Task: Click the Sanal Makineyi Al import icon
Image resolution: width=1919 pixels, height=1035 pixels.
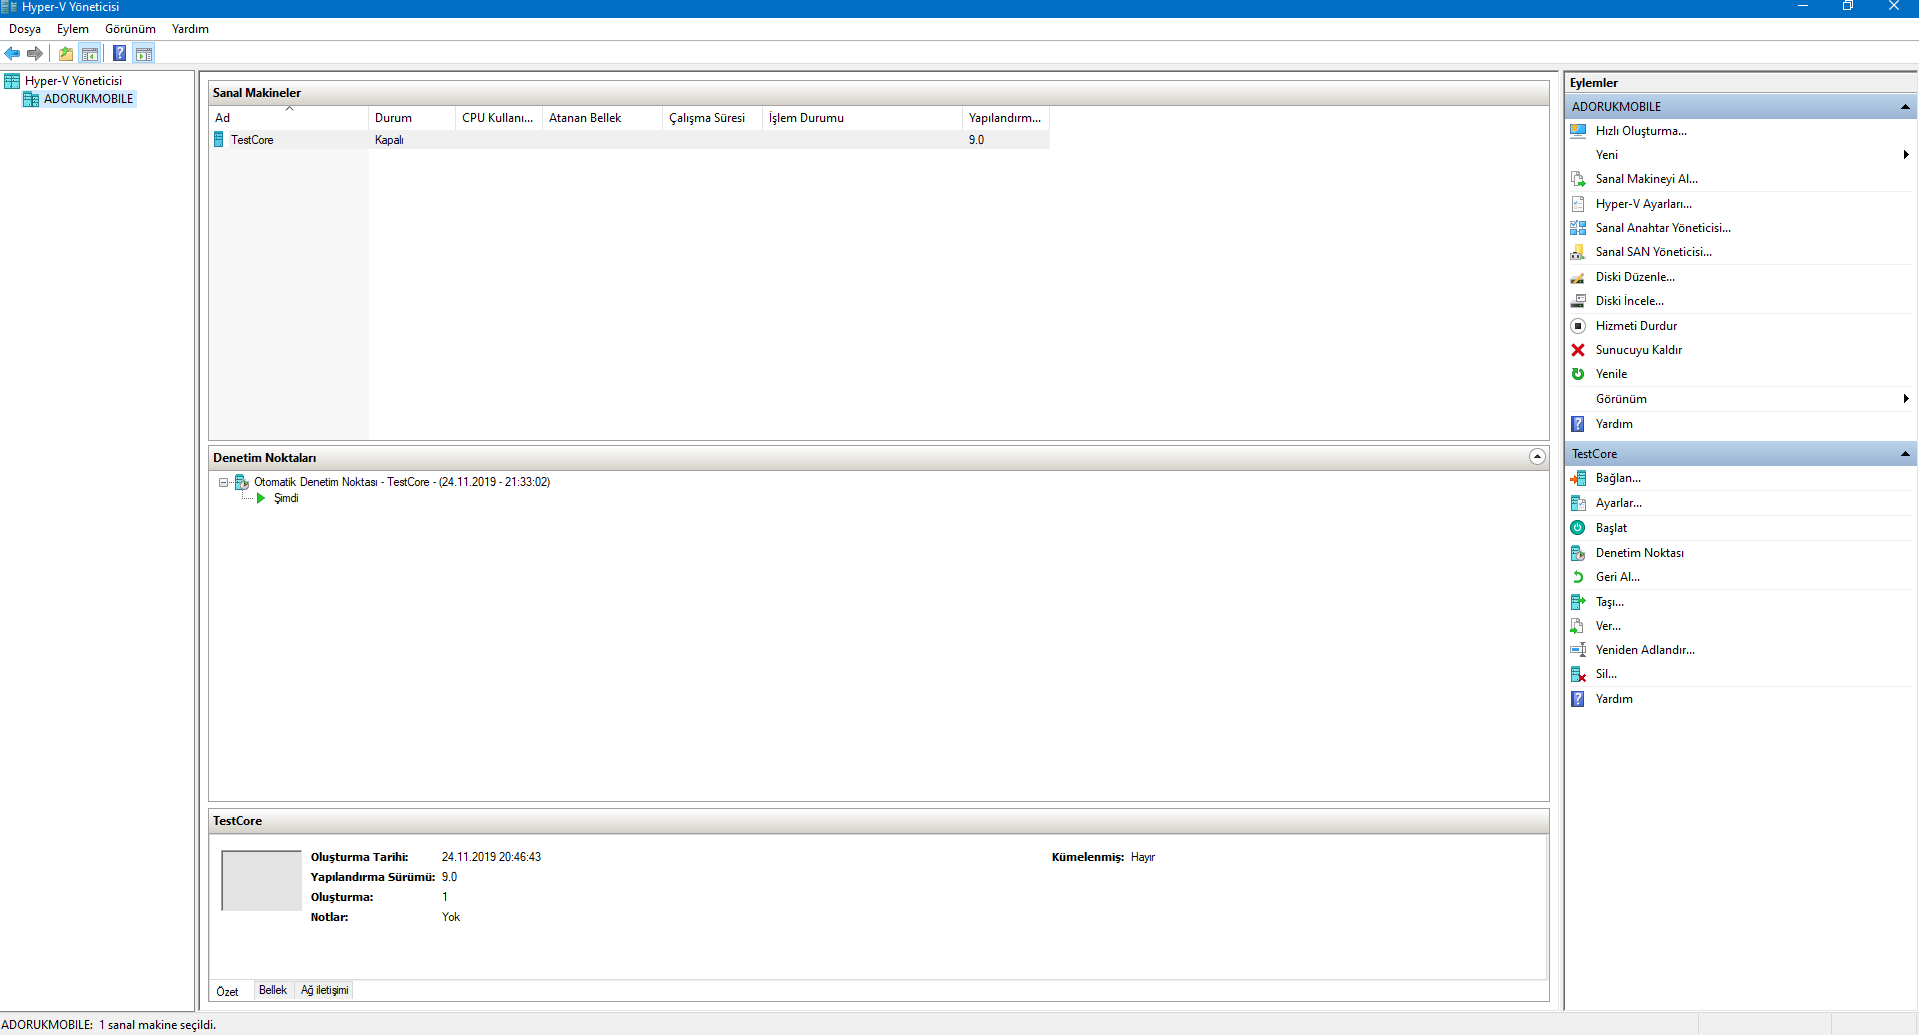Action: [1578, 179]
